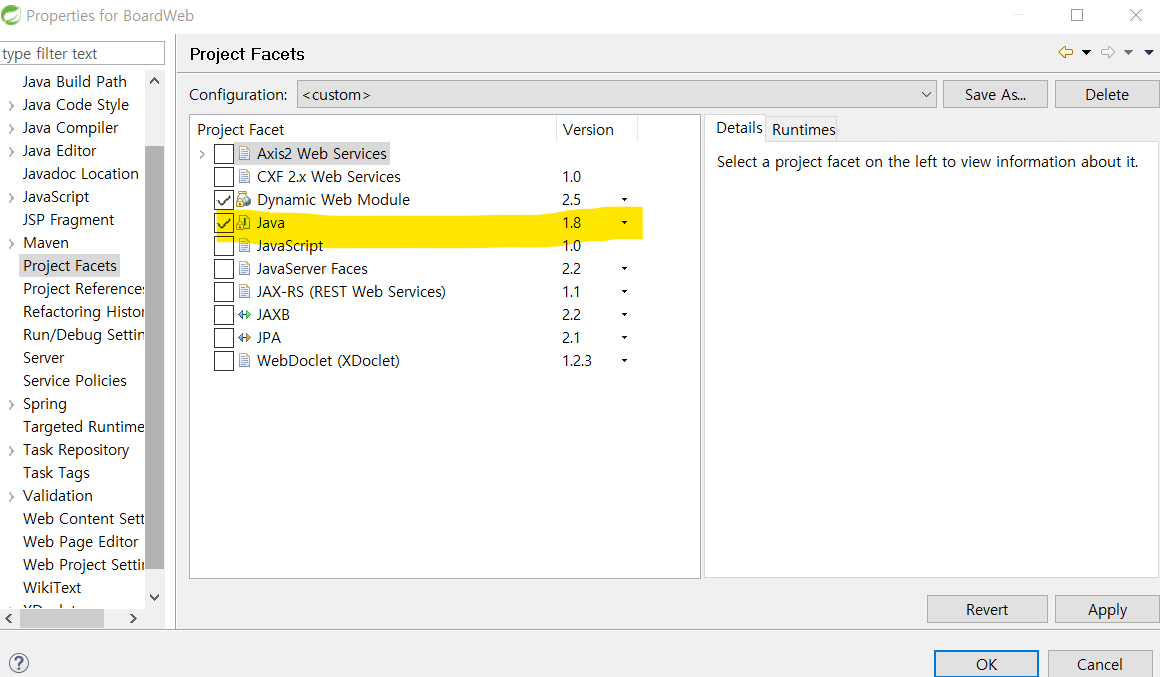This screenshot has height=677, width=1160.
Task: Expand the Spring node in sidebar
Action: click(11, 405)
